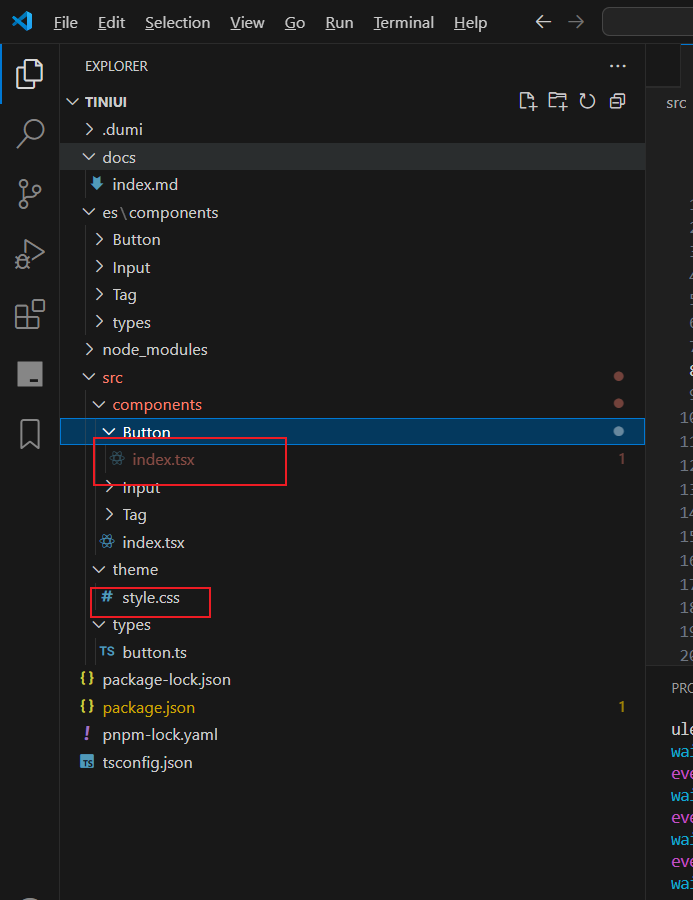This screenshot has width=693, height=900.
Task: Go back using the navigation arrow
Action: point(543,22)
